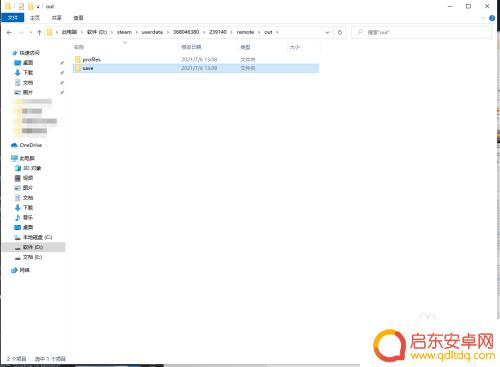Screen dimensions: 500x367
Task: Go back with the back arrow
Action: tap(9, 32)
